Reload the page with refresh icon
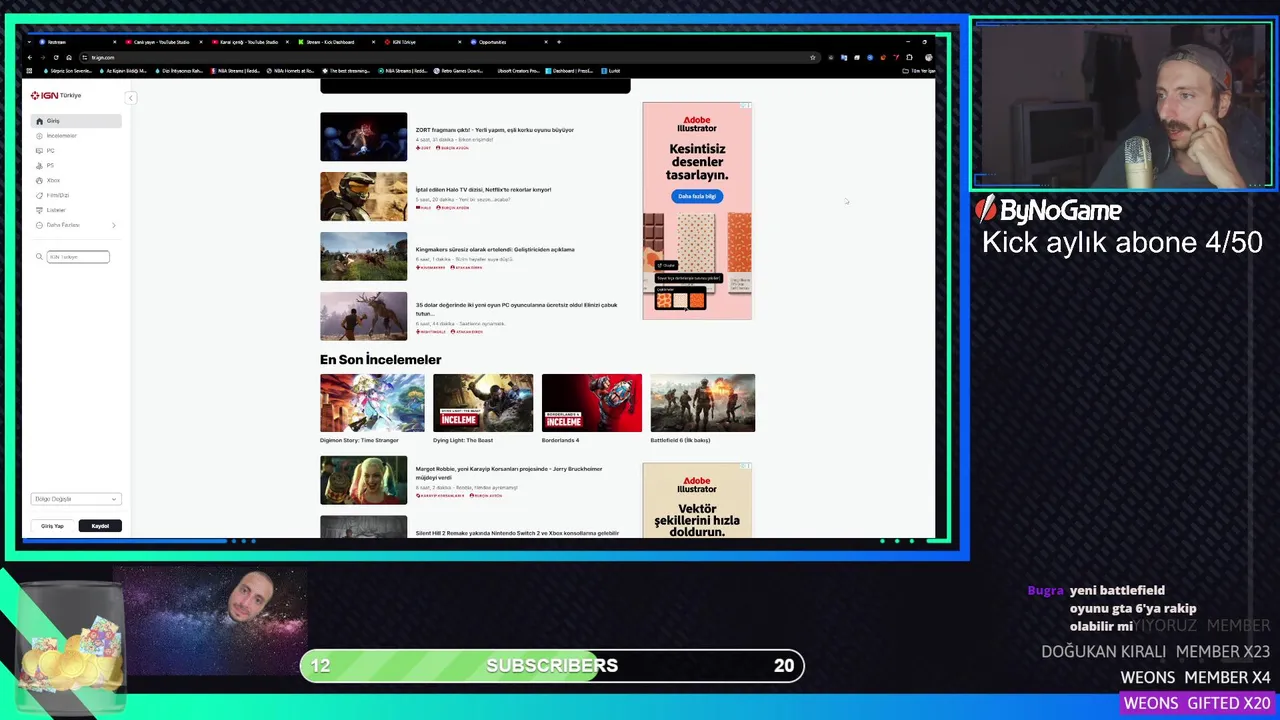The height and width of the screenshot is (720, 1280). point(56,57)
